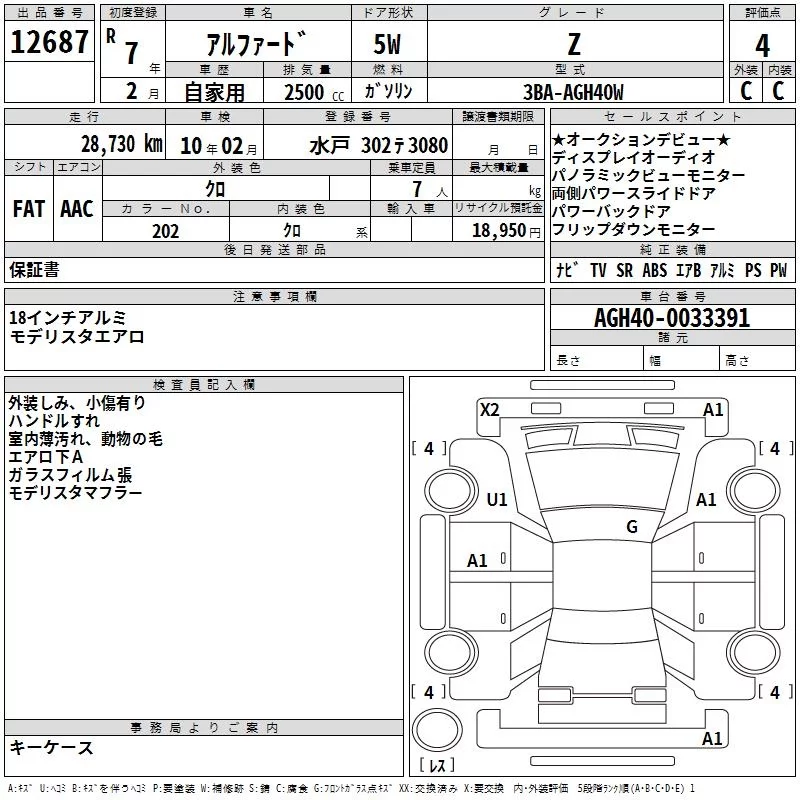The height and width of the screenshot is (800, 800).
Task: Click air conditioner value AAC
Action: (77, 209)
